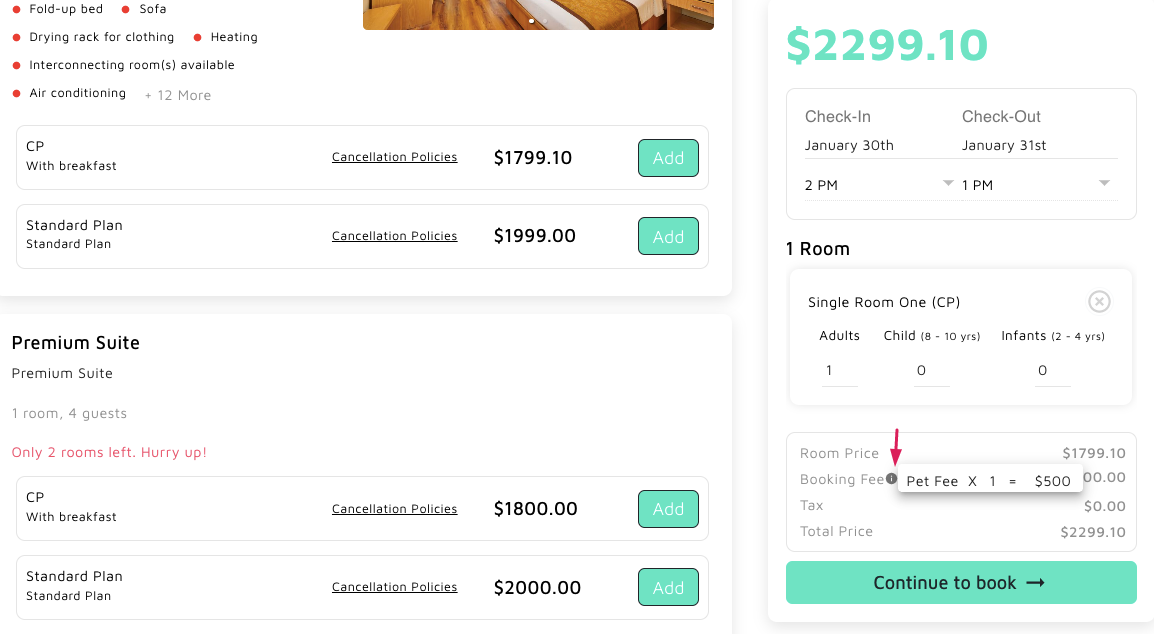
Task: Edit the Infants count field
Action: [1052, 371]
